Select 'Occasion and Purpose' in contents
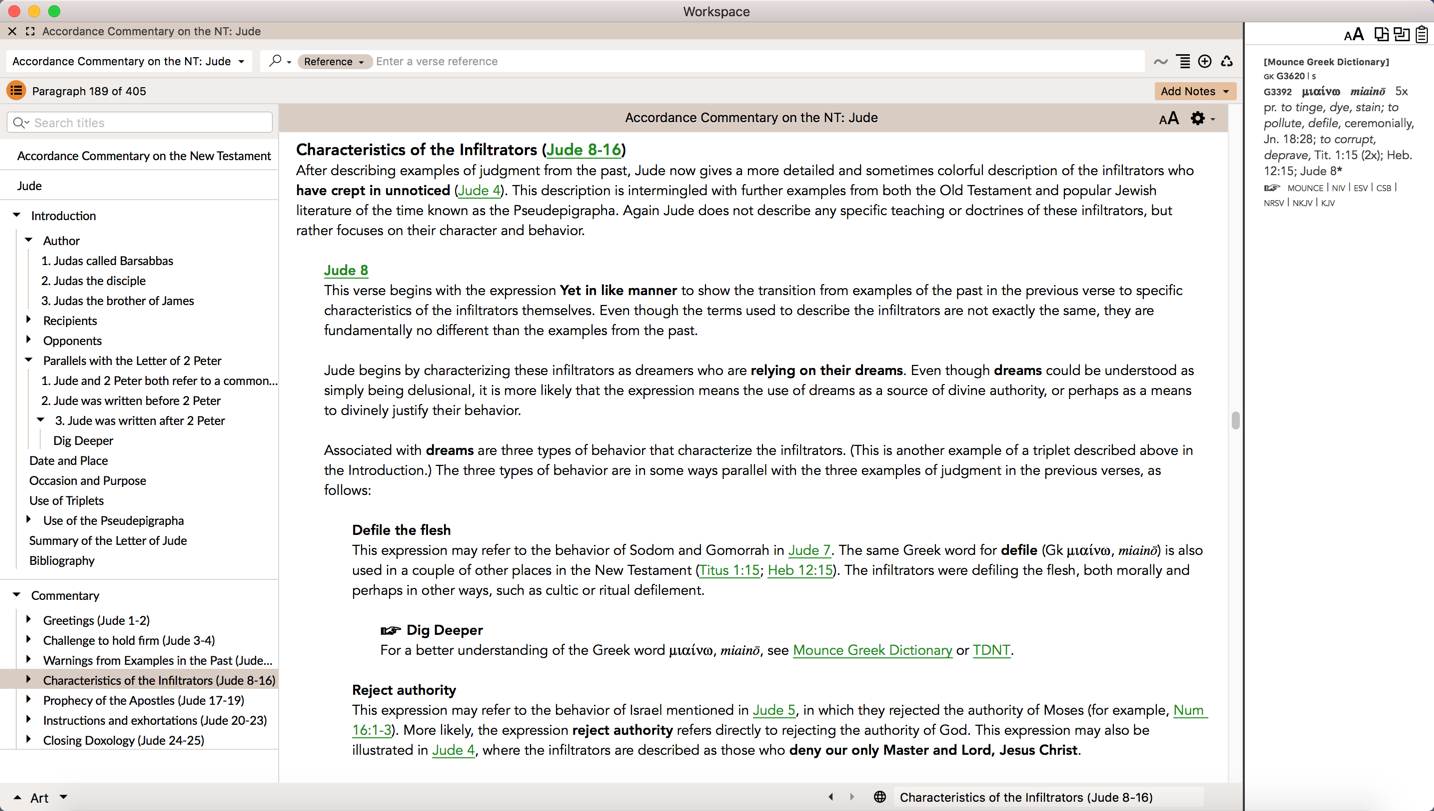The height and width of the screenshot is (811, 1434). click(x=87, y=481)
